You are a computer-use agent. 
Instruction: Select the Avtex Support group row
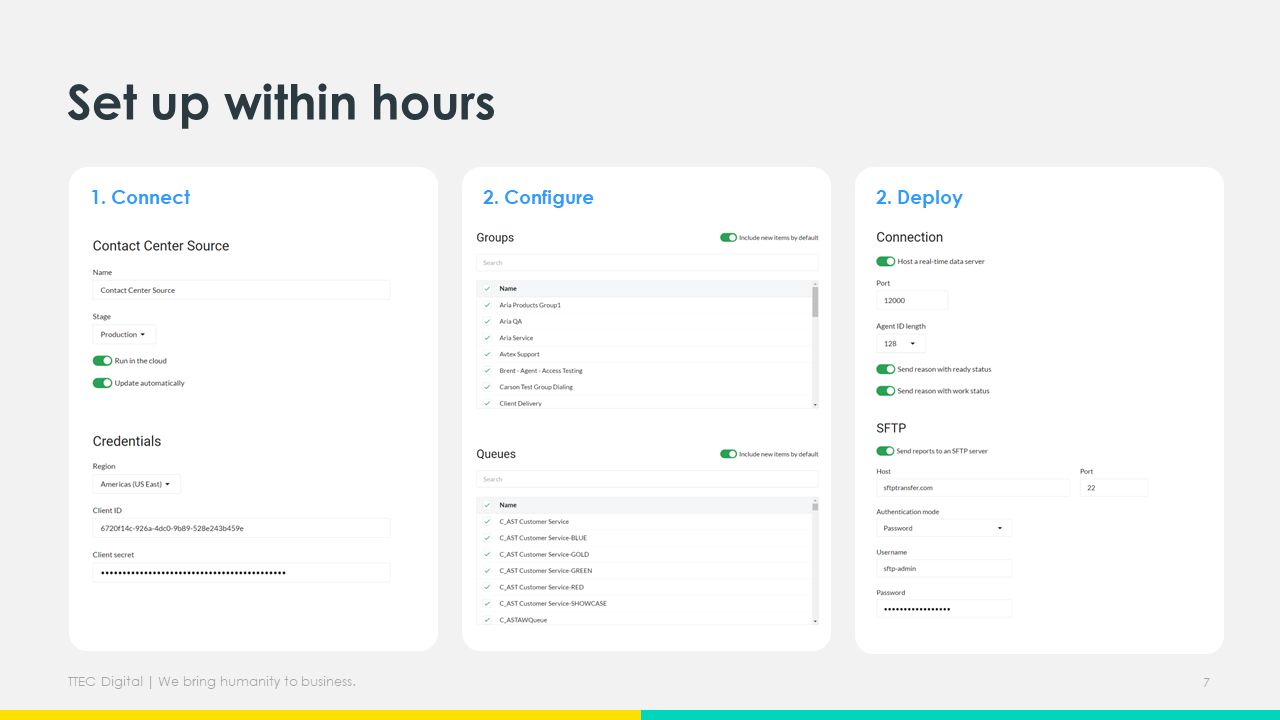(x=519, y=354)
